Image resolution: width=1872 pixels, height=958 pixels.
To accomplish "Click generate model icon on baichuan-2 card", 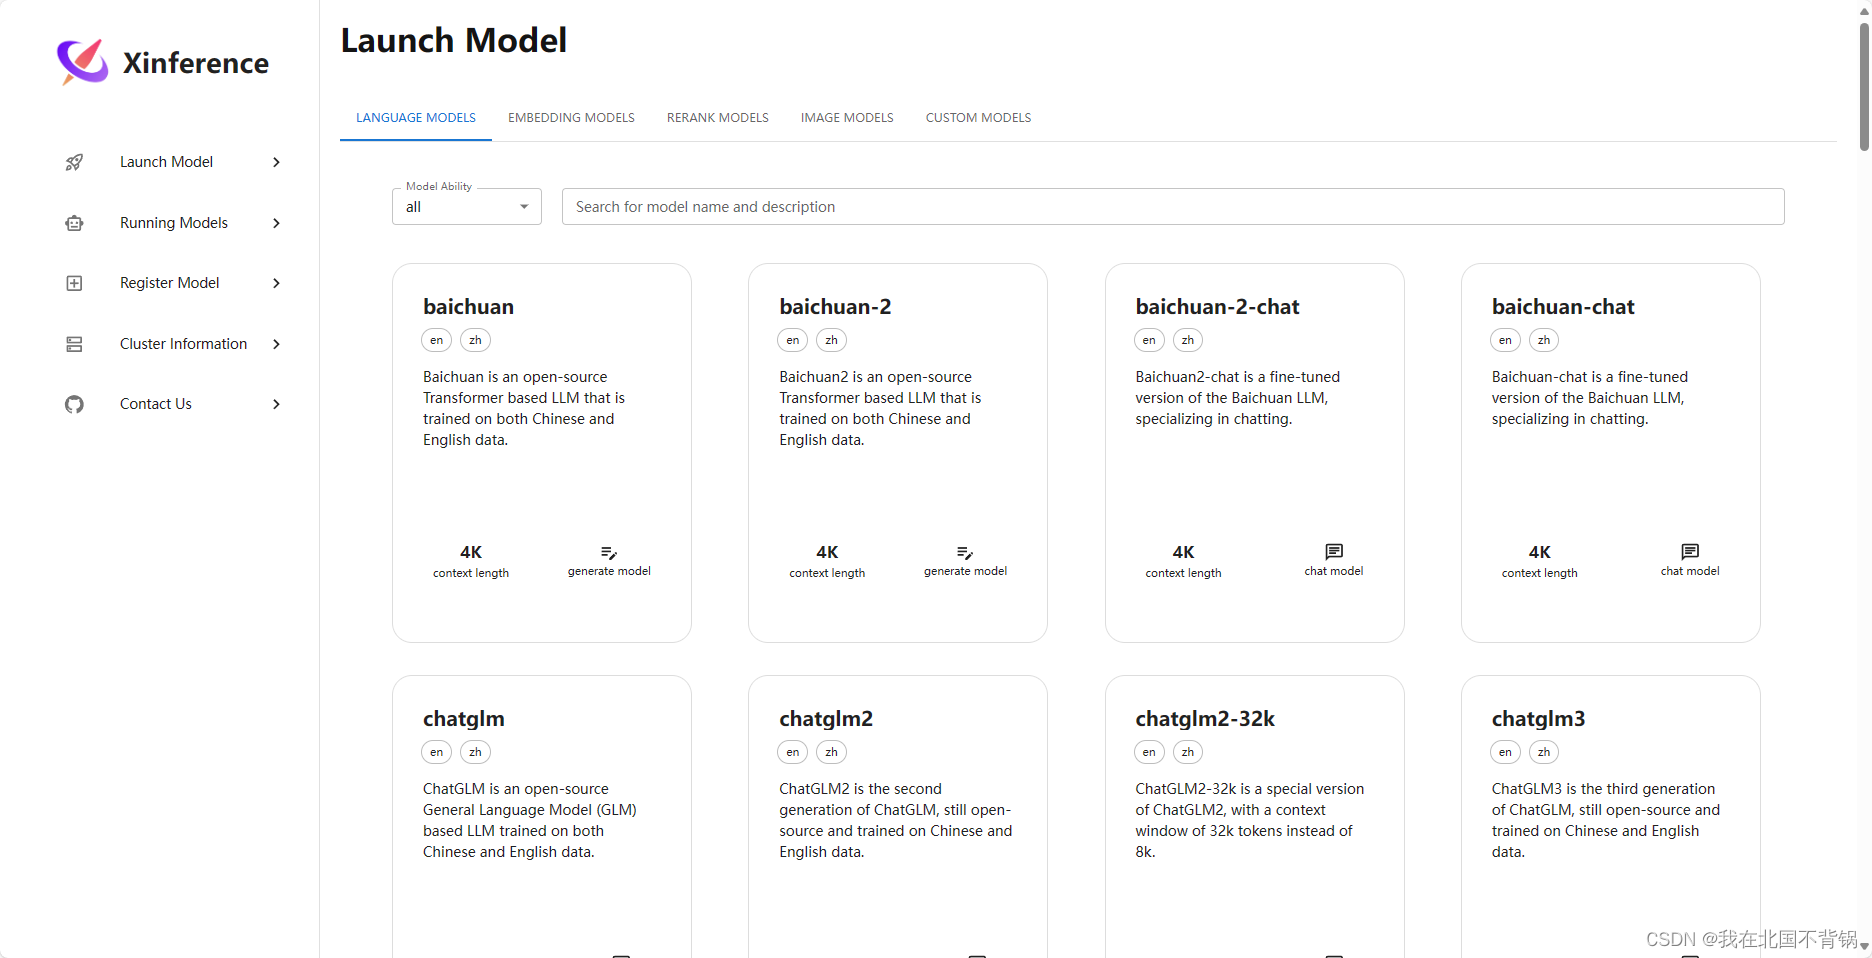I will coord(965,553).
